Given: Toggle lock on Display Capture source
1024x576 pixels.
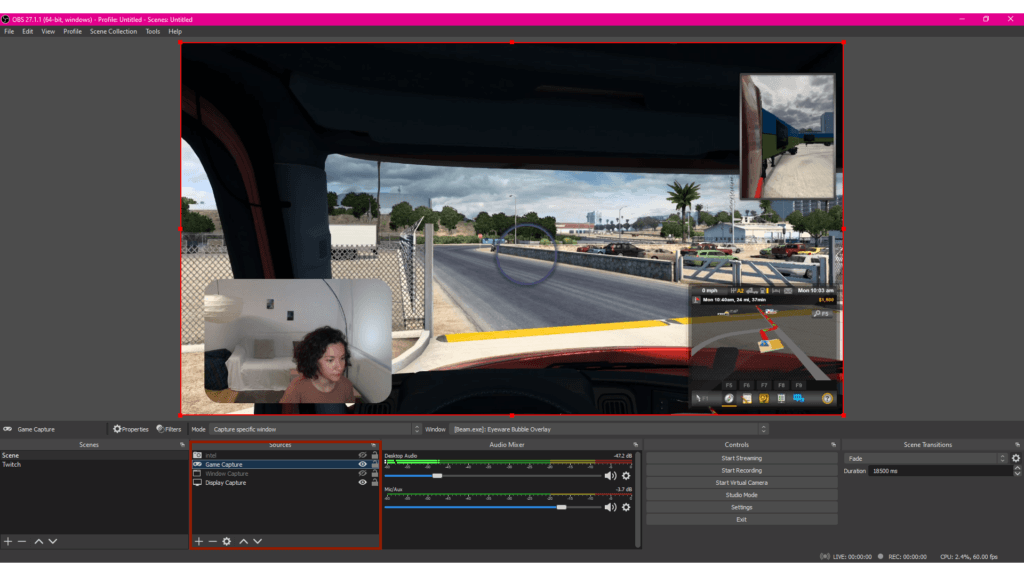Looking at the screenshot, I should click(375, 483).
